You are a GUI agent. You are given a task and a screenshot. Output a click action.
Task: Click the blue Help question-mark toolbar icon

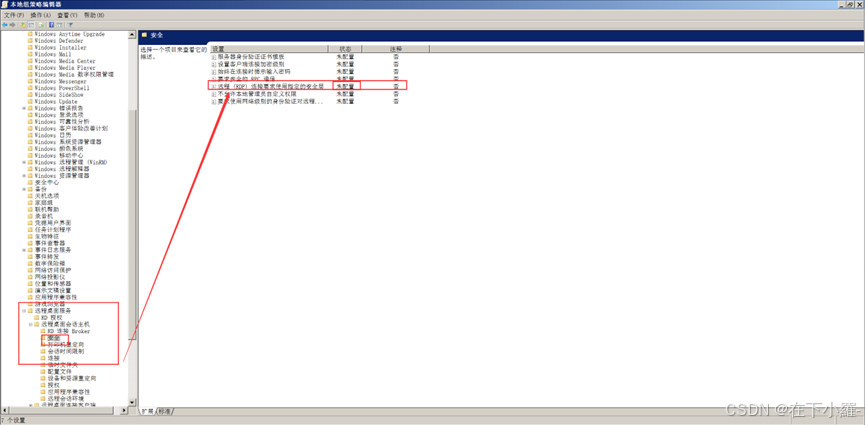click(51, 25)
